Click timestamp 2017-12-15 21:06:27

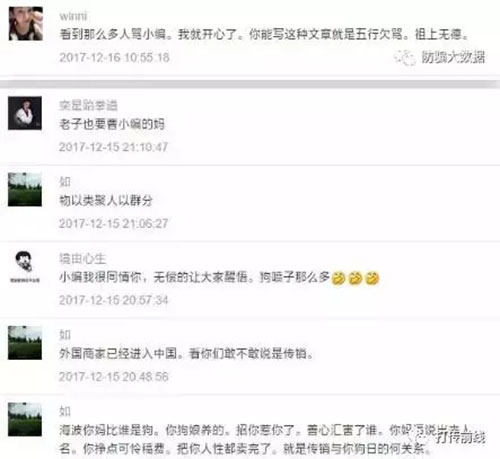pyautogui.click(x=113, y=223)
